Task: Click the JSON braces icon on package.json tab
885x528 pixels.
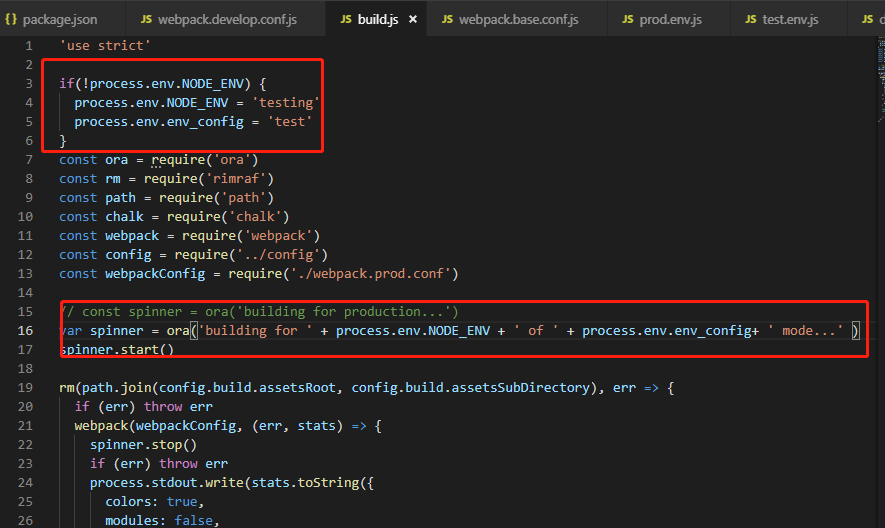Action: click(x=11, y=19)
